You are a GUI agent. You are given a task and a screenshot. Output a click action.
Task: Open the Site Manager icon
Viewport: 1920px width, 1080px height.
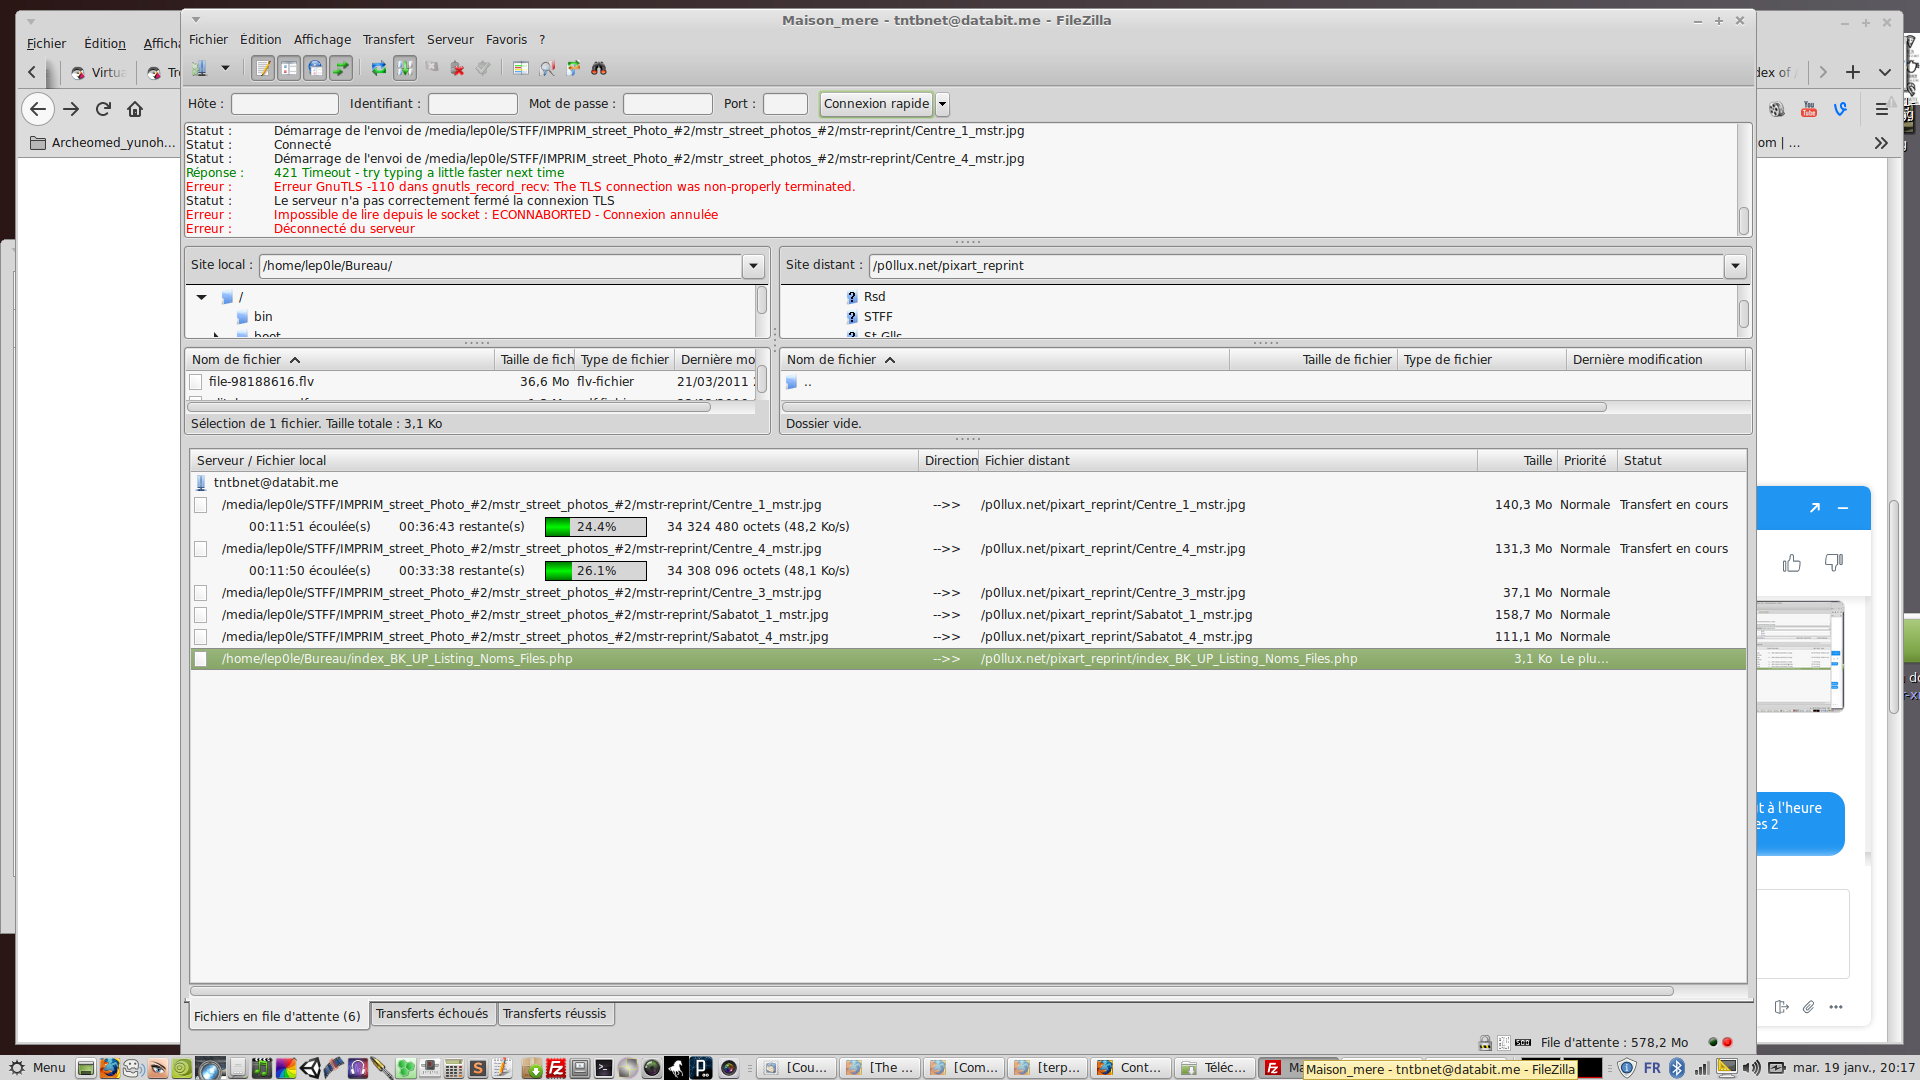(x=200, y=68)
